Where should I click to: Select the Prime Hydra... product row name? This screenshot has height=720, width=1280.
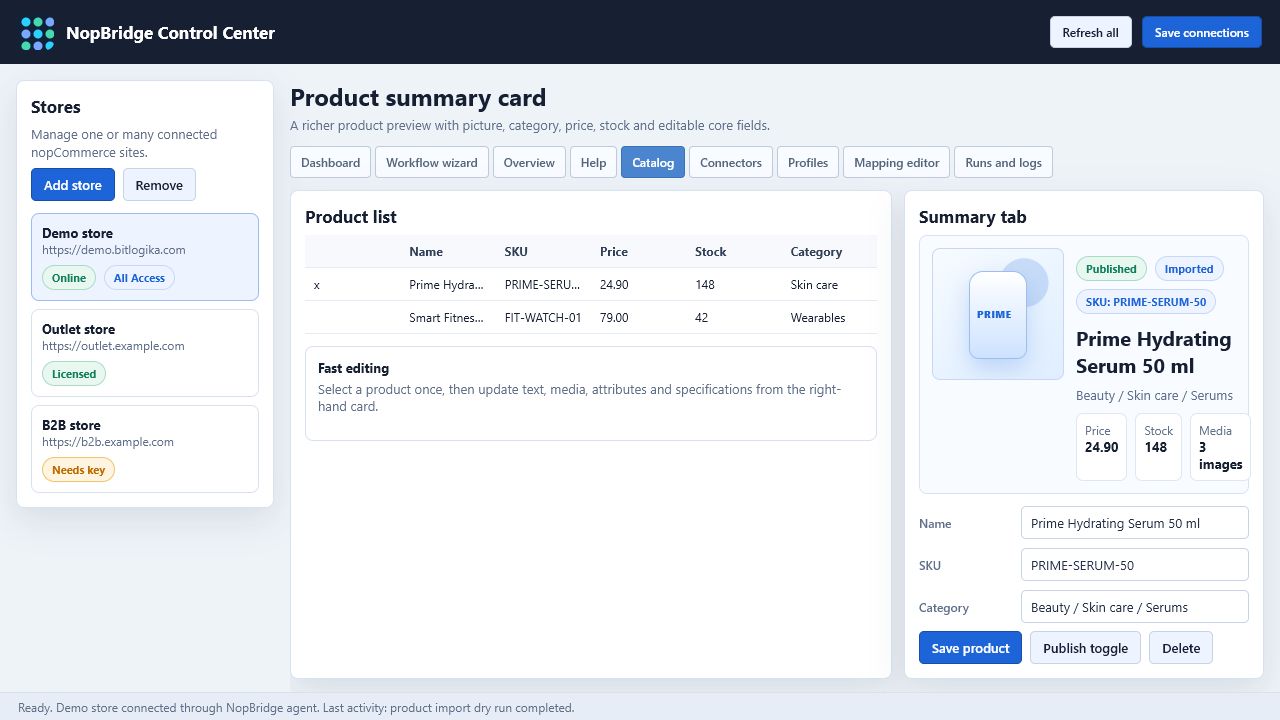(x=446, y=285)
